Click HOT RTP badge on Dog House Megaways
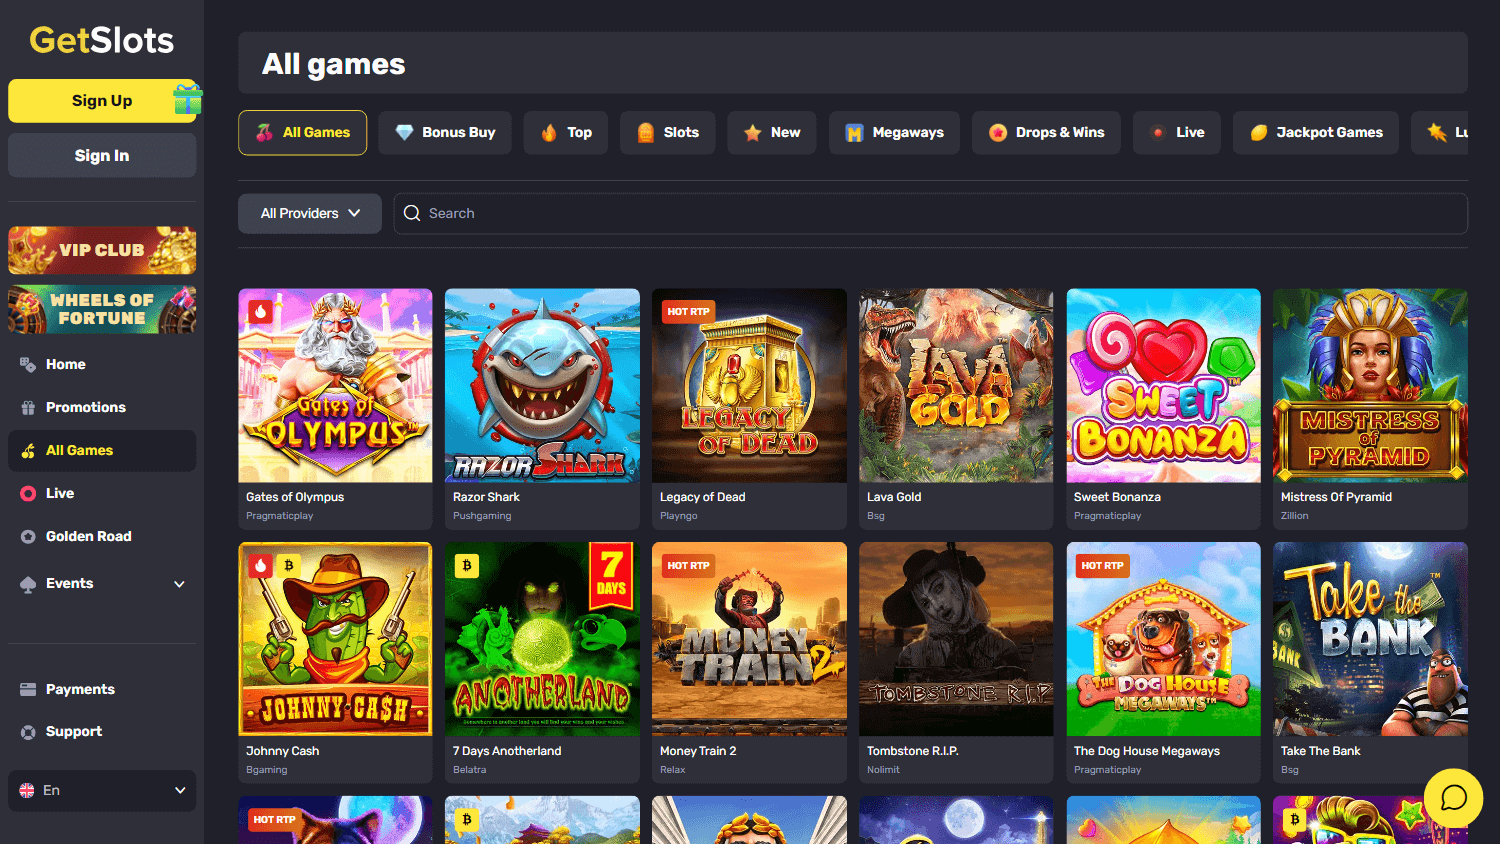This screenshot has width=1500, height=844. [x=1103, y=566]
